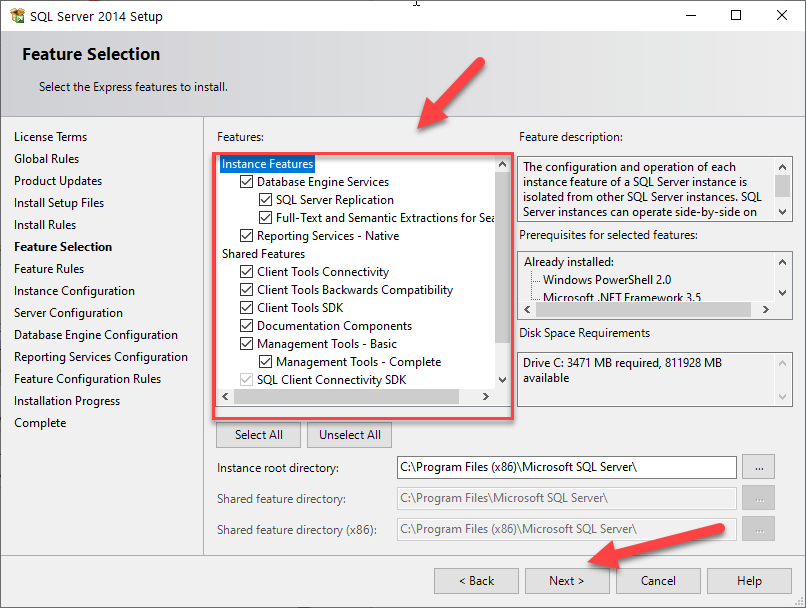The width and height of the screenshot is (806, 608).
Task: Cancel the SQL Server setup
Action: (x=658, y=581)
